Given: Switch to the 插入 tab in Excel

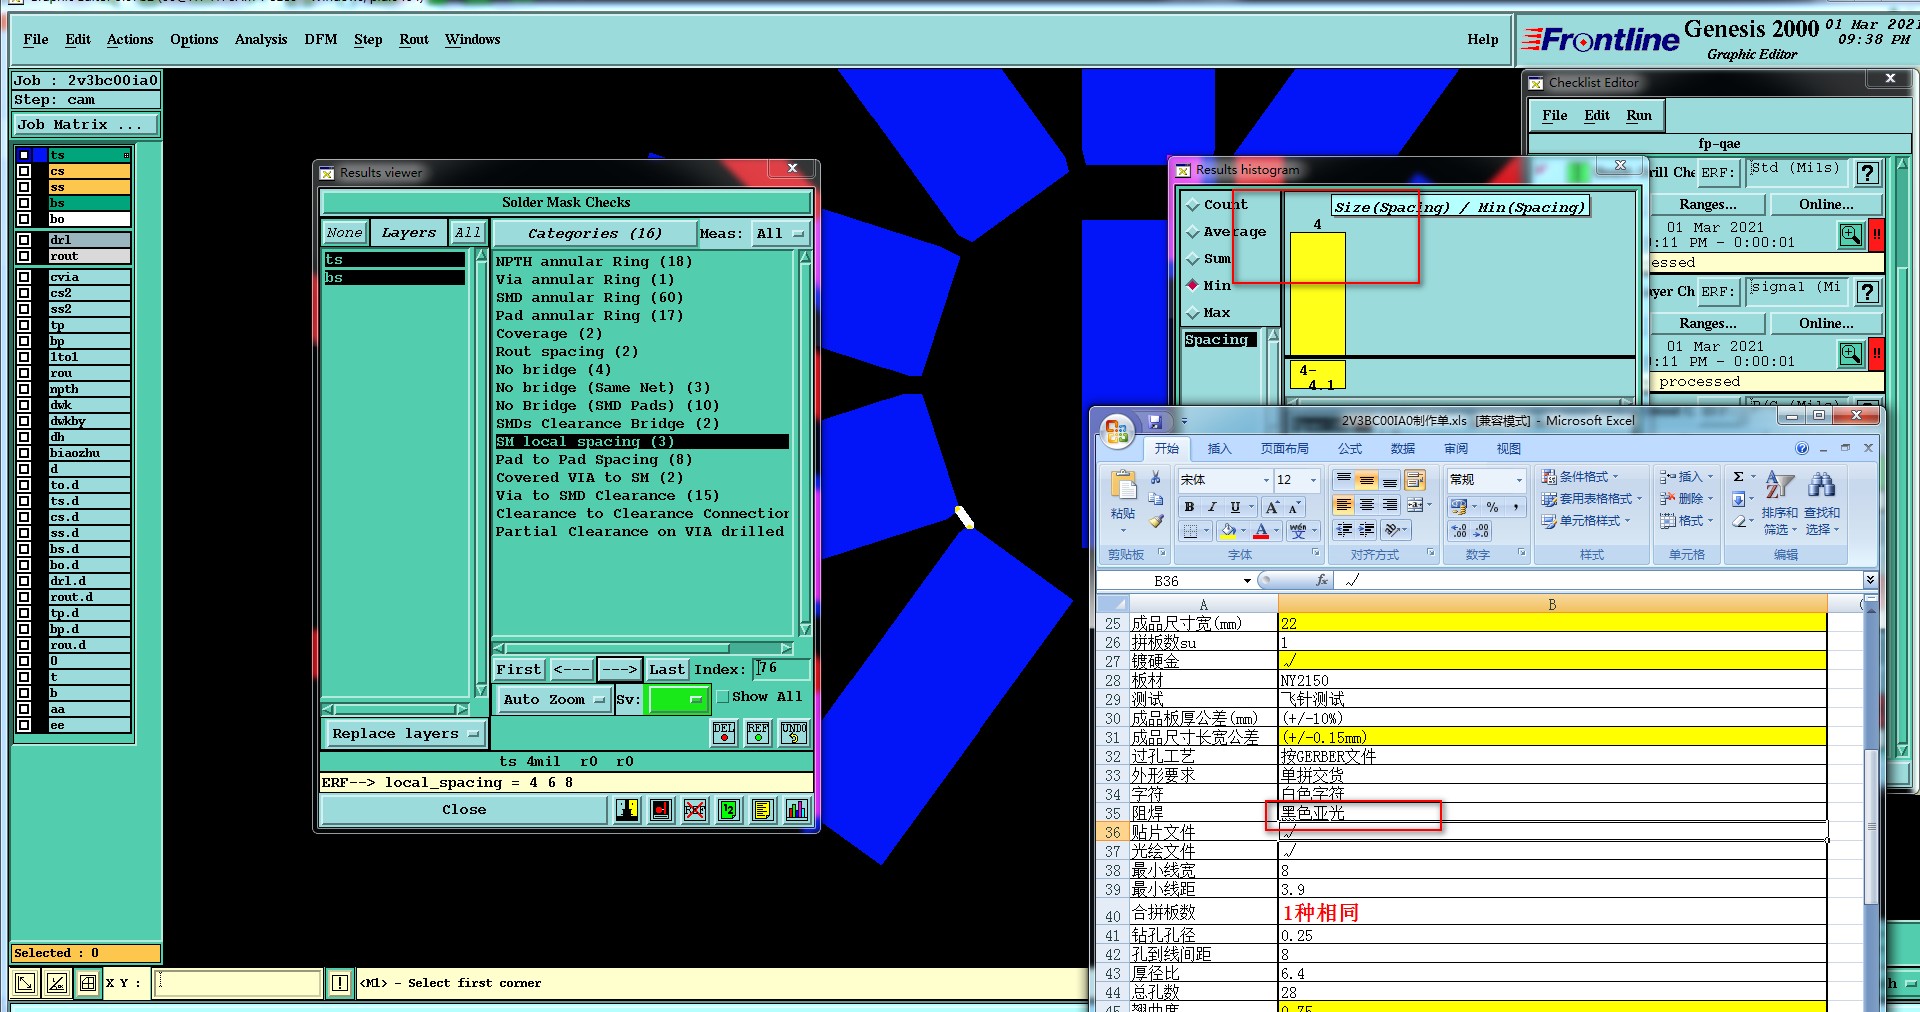Looking at the screenshot, I should point(1219,449).
